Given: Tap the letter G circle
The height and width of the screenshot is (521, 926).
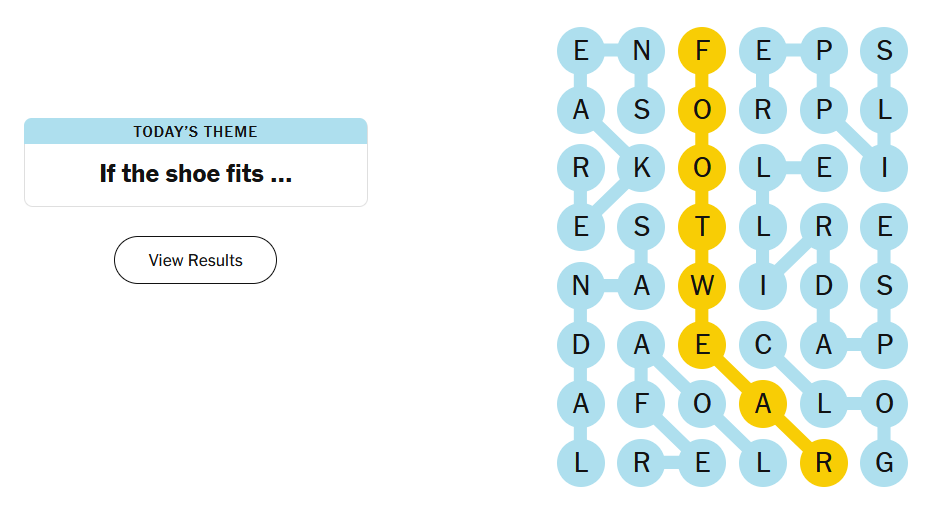Looking at the screenshot, I should coord(884,463).
